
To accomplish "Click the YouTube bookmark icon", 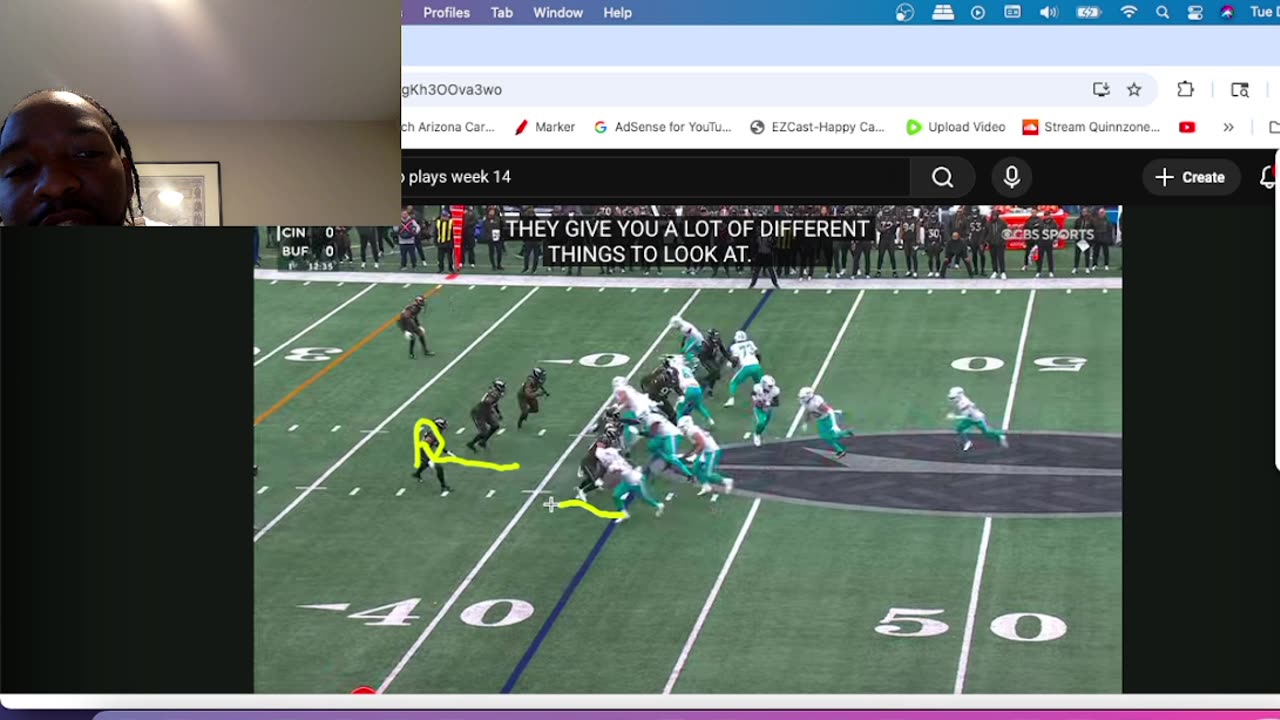I will point(1187,127).
